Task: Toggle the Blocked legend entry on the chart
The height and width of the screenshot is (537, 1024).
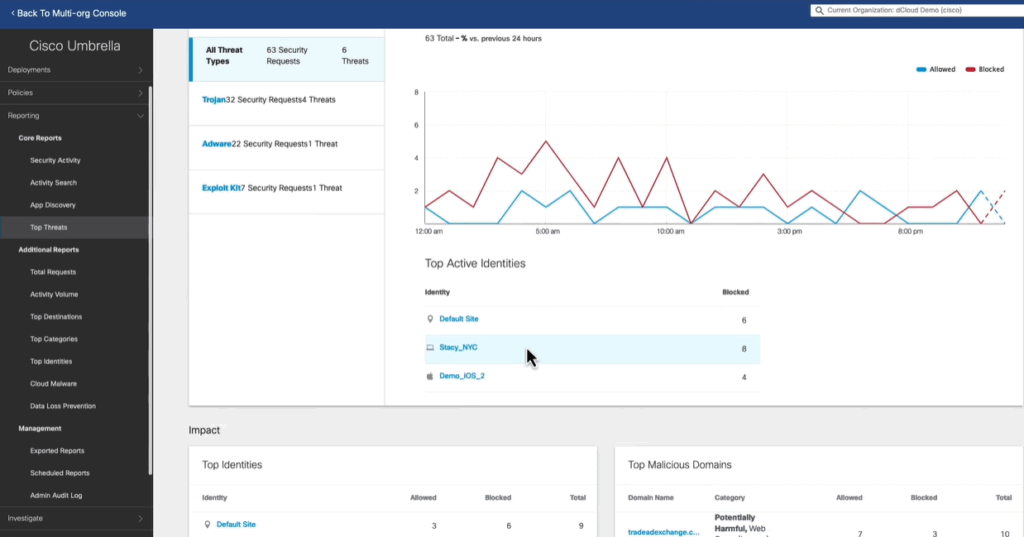Action: (985, 69)
